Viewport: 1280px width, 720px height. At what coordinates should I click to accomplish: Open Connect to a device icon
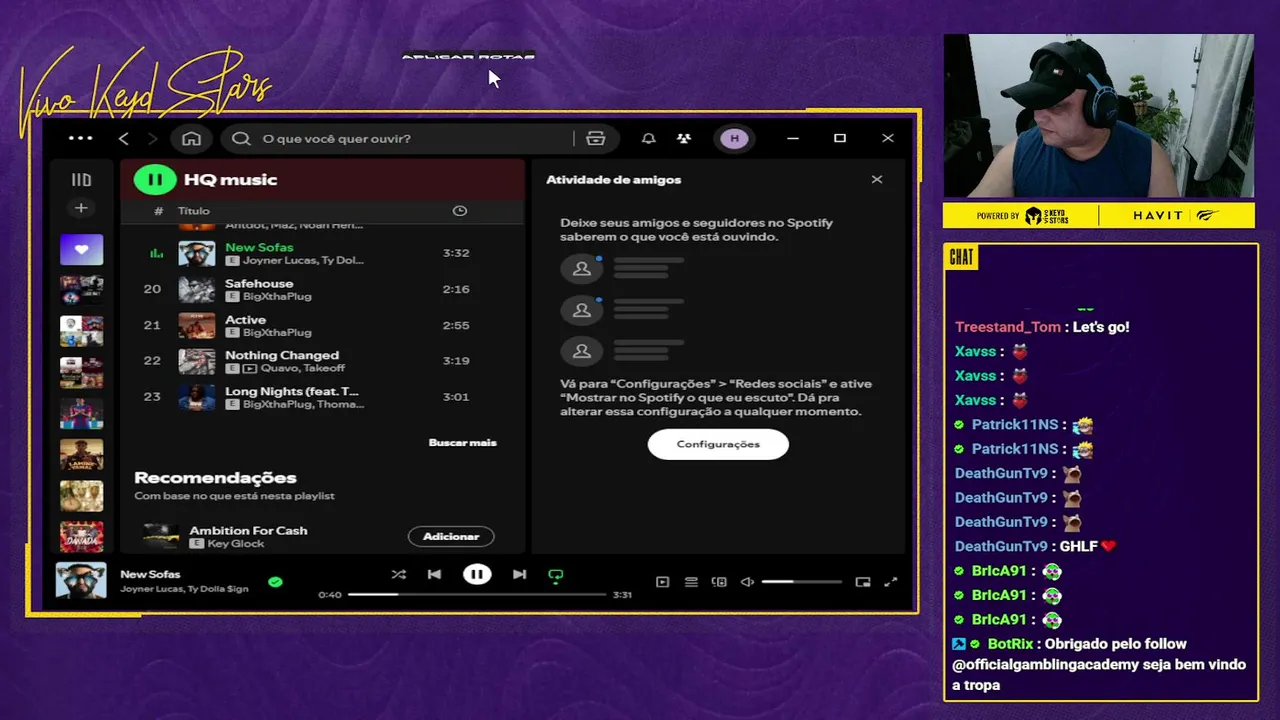tap(719, 582)
